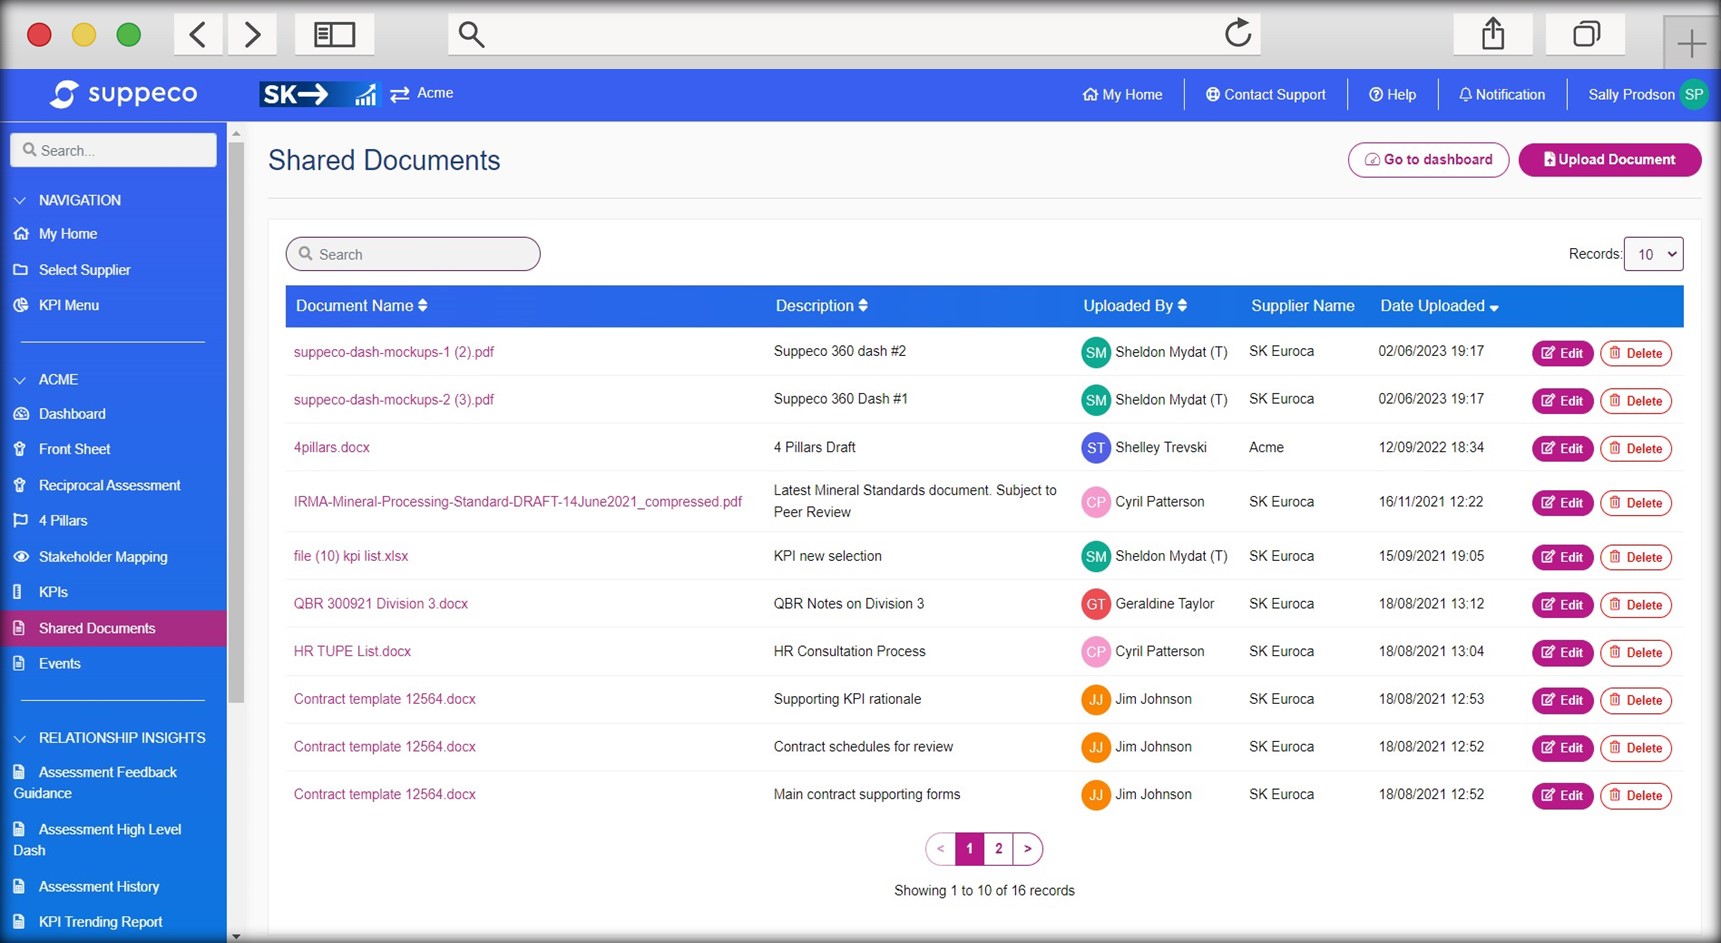Click the 4 Pillars flag icon
The width and height of the screenshot is (1721, 943).
(x=20, y=521)
